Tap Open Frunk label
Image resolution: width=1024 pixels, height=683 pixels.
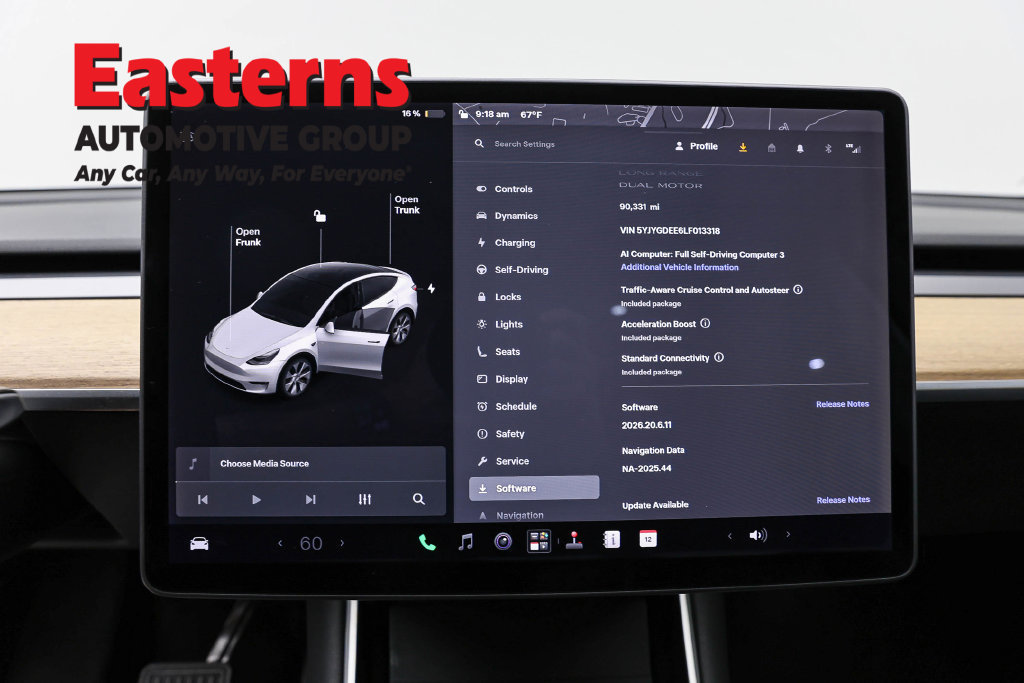(248, 236)
